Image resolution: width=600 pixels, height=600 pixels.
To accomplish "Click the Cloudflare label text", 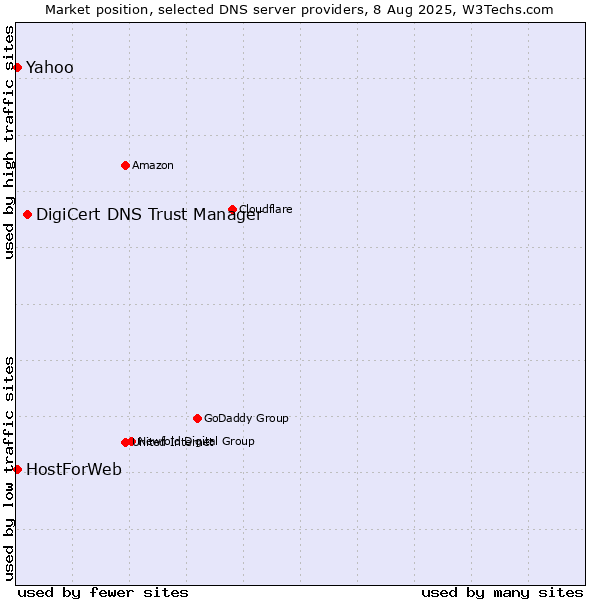I will tap(266, 209).
